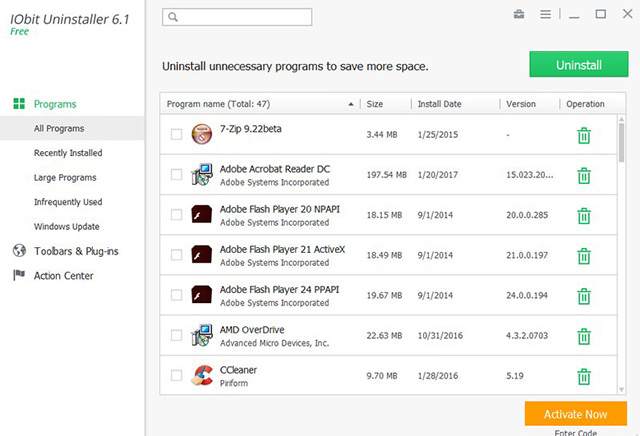Click the green Programs grid icon
The height and width of the screenshot is (436, 640).
(19, 104)
